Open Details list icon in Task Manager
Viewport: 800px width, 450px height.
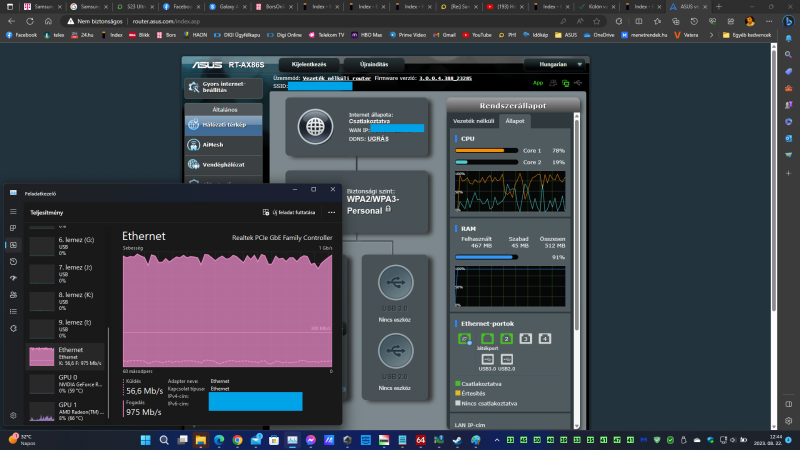[x=13, y=312]
